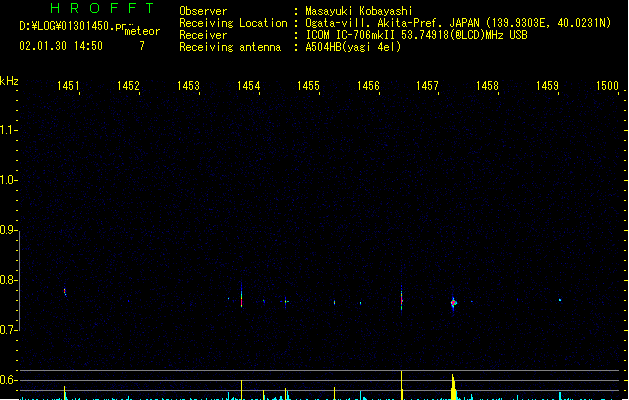Viewport: 629px width, 400px height.
Task: Click the tallest yellow power spike at bottom
Action: pos(402,385)
